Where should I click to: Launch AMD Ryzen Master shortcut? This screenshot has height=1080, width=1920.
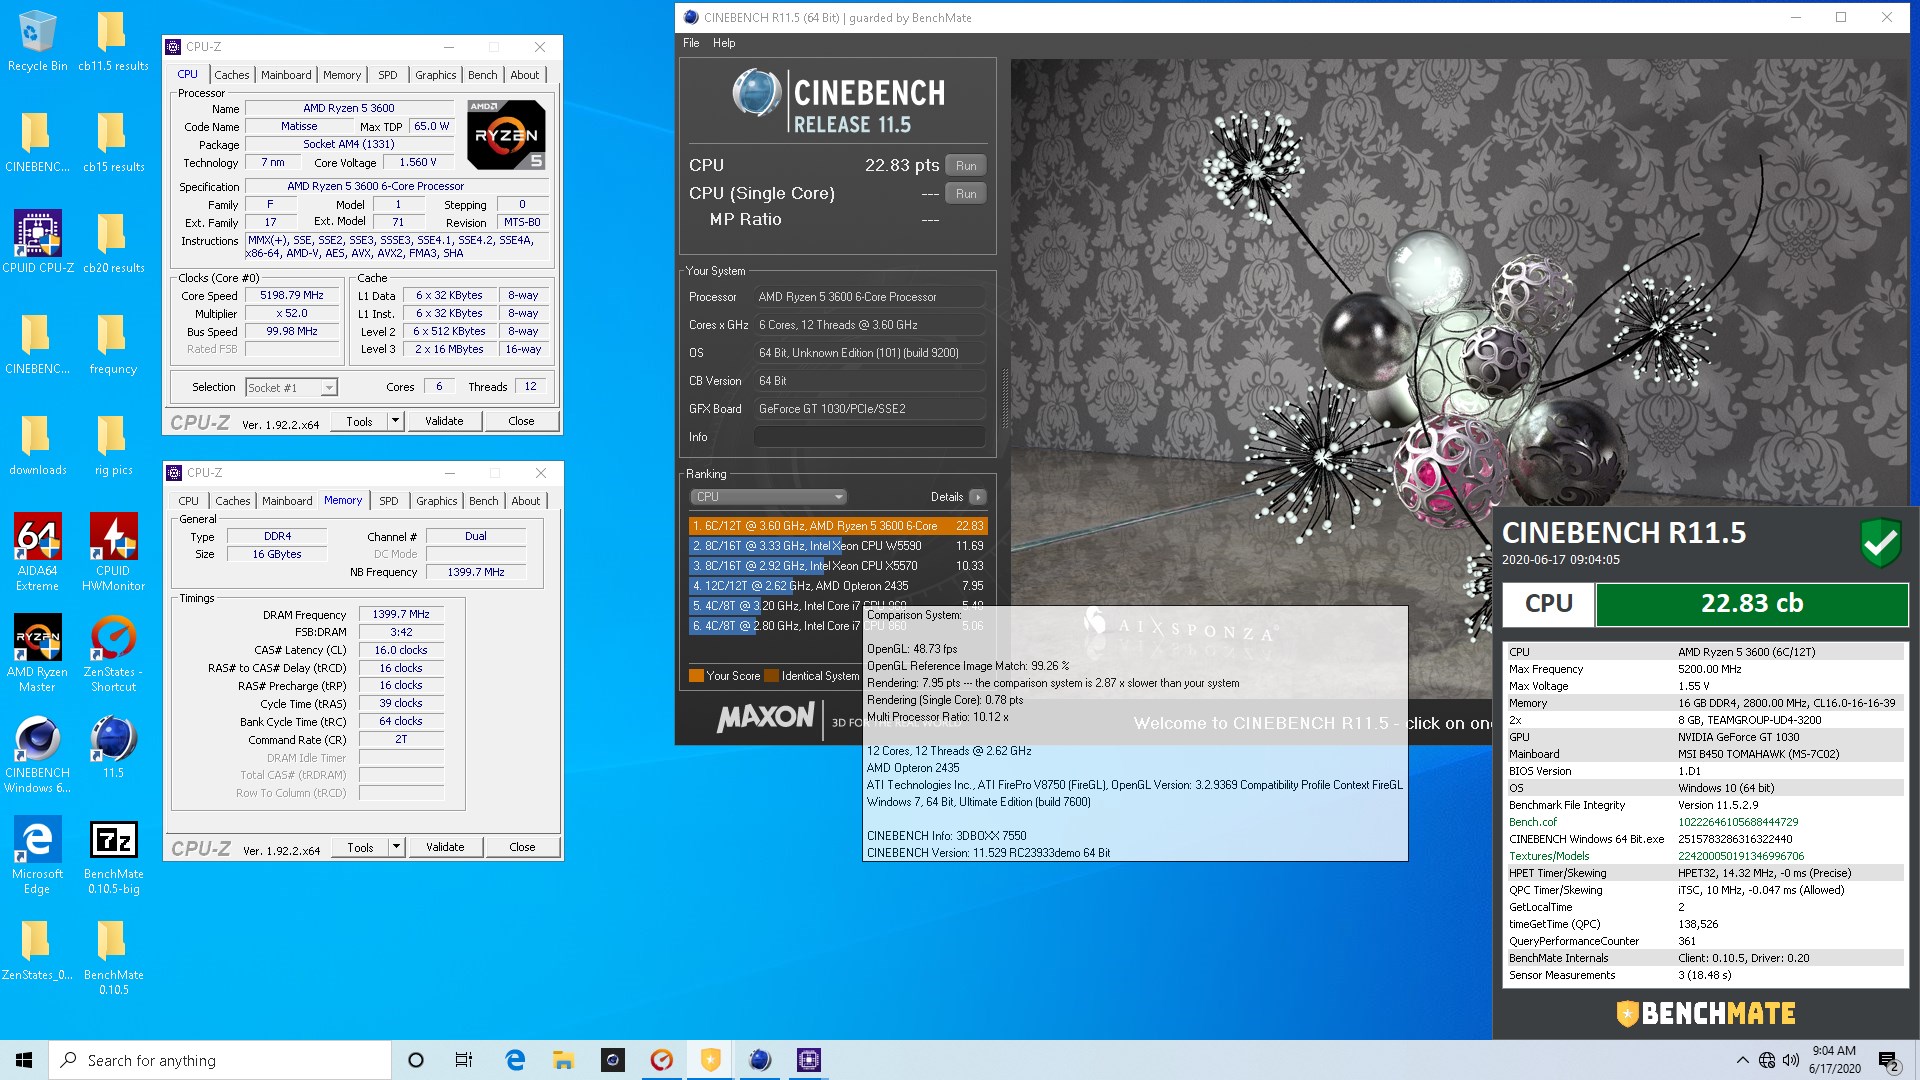point(37,653)
